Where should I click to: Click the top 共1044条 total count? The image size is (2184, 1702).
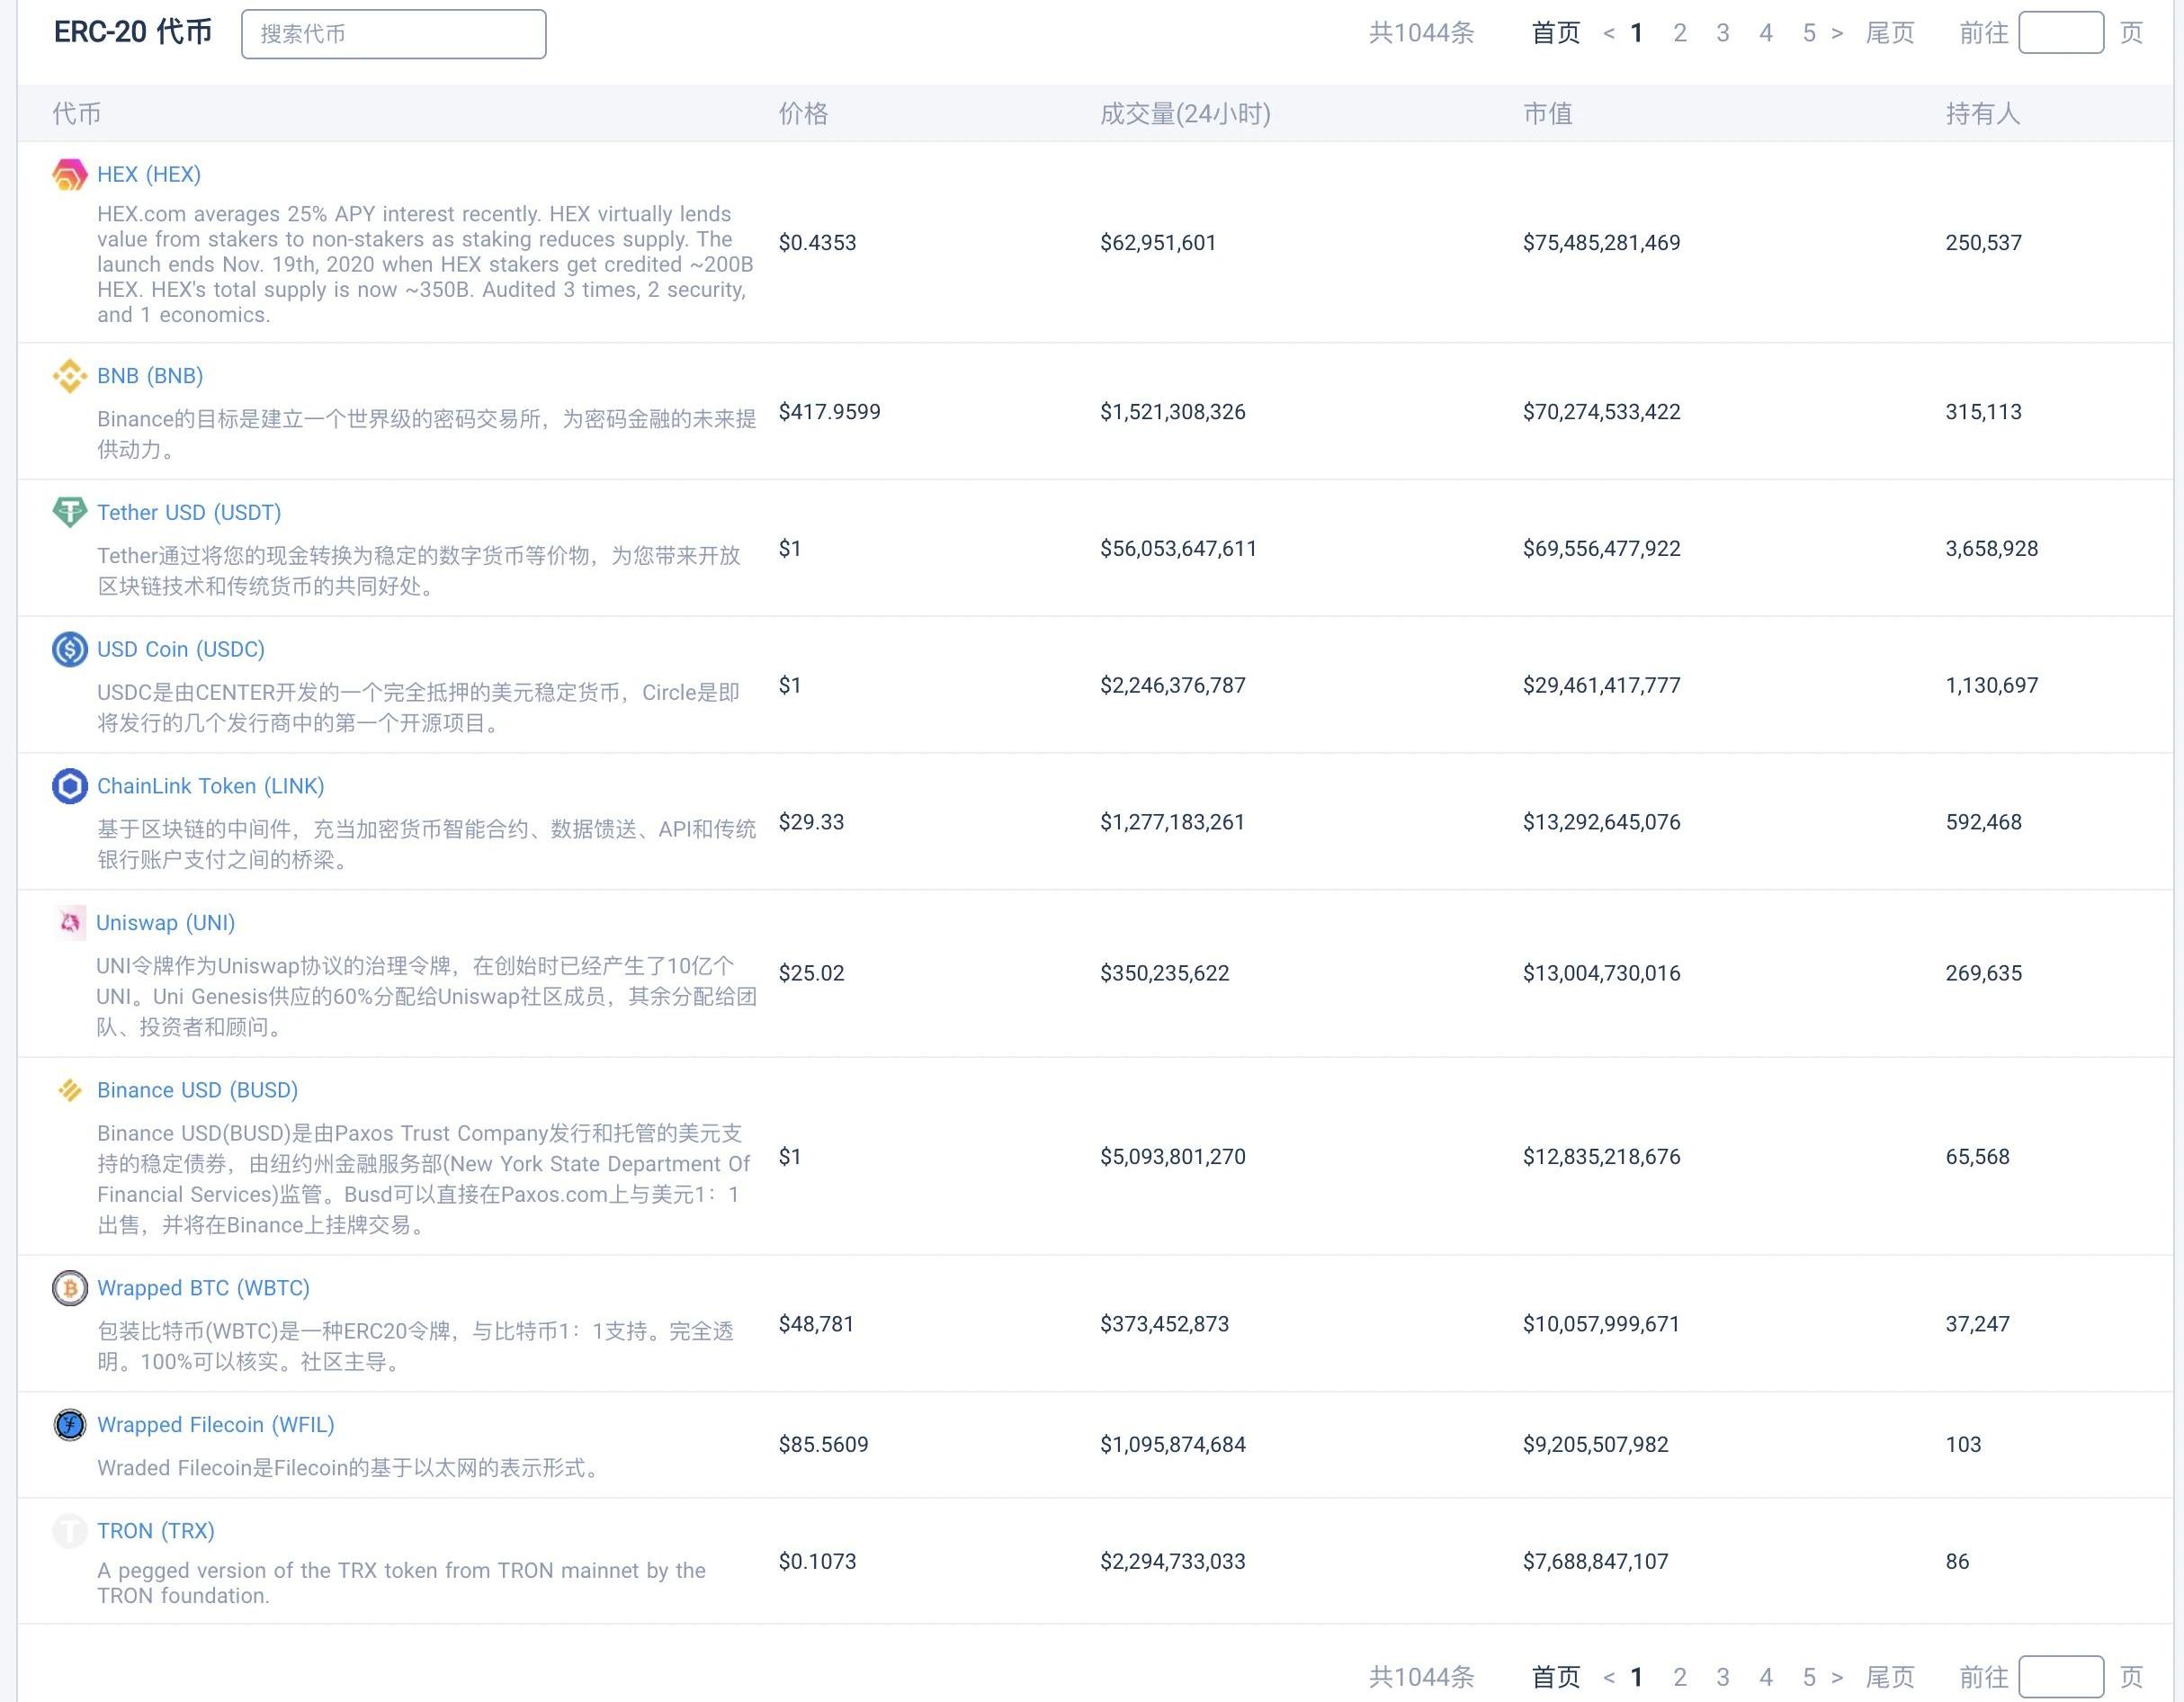pos(1422,33)
